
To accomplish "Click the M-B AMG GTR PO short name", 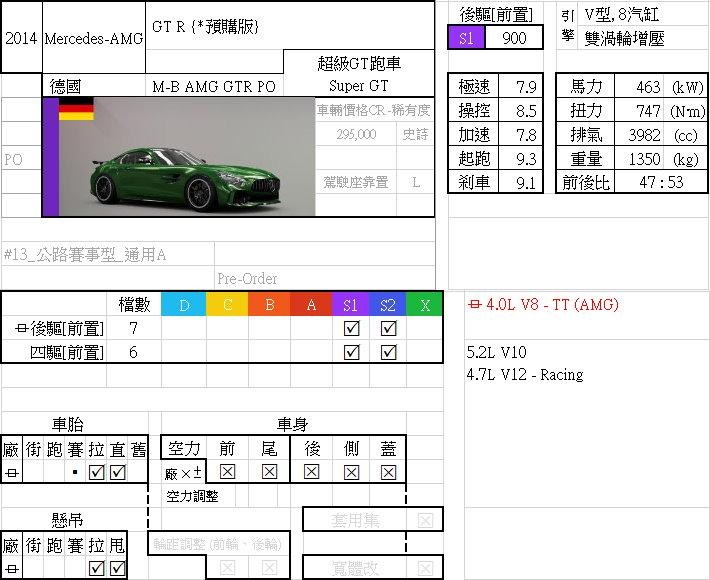I will [214, 86].
